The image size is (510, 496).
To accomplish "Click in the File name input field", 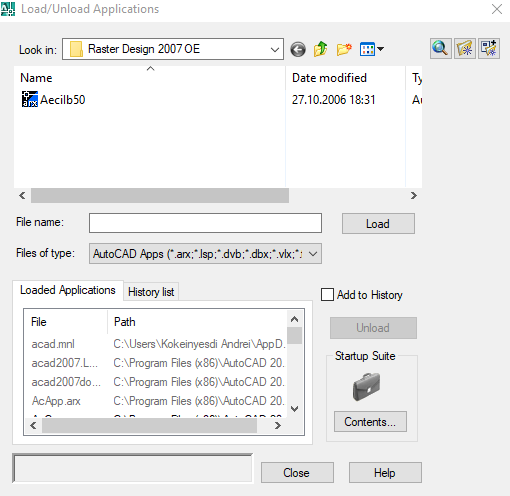I will tap(205, 223).
